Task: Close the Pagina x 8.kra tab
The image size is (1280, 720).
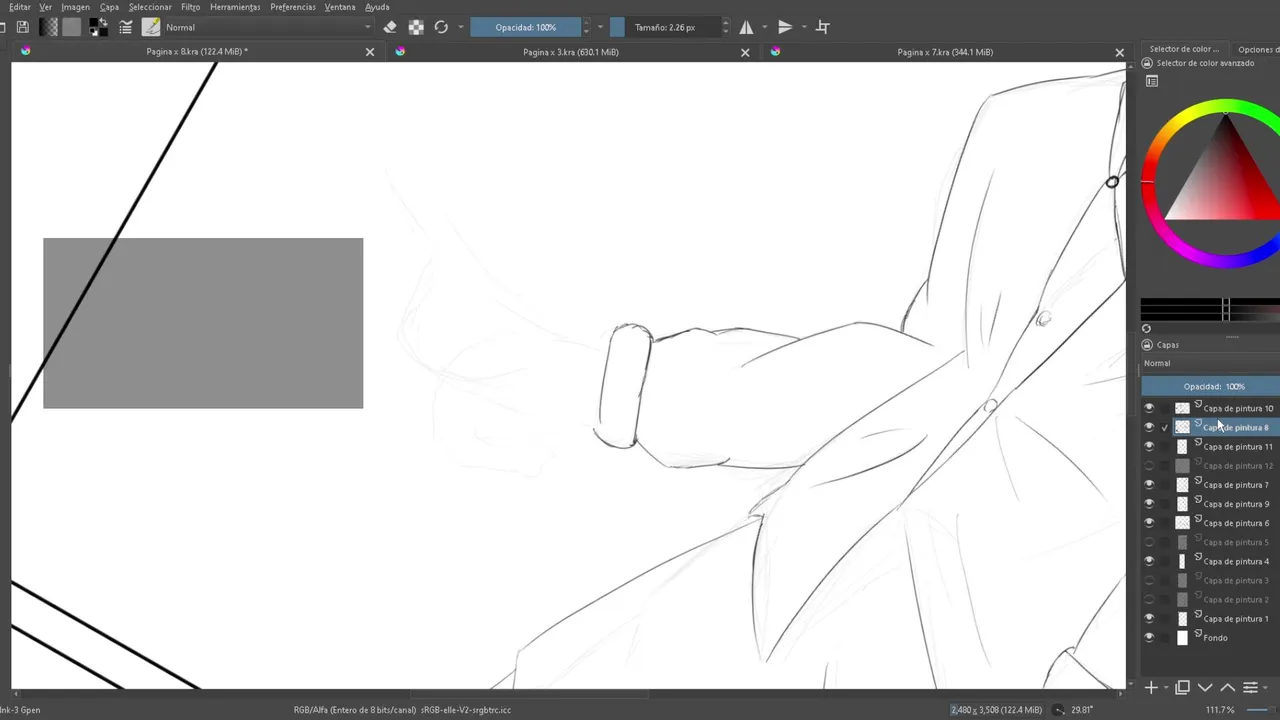Action: (x=370, y=52)
